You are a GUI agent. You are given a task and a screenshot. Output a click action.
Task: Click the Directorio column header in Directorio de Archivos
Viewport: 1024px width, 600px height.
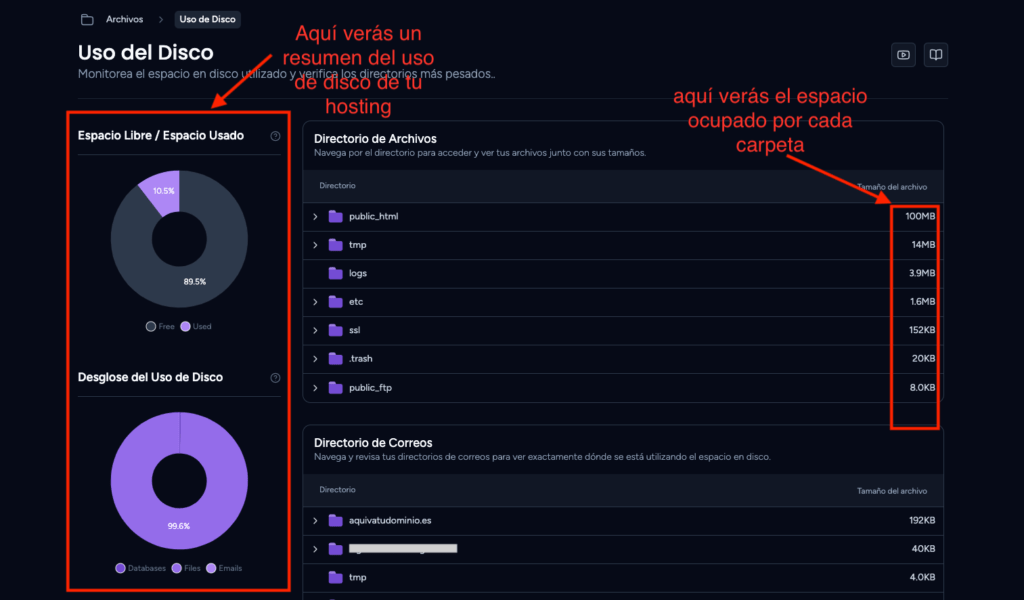[x=337, y=185]
